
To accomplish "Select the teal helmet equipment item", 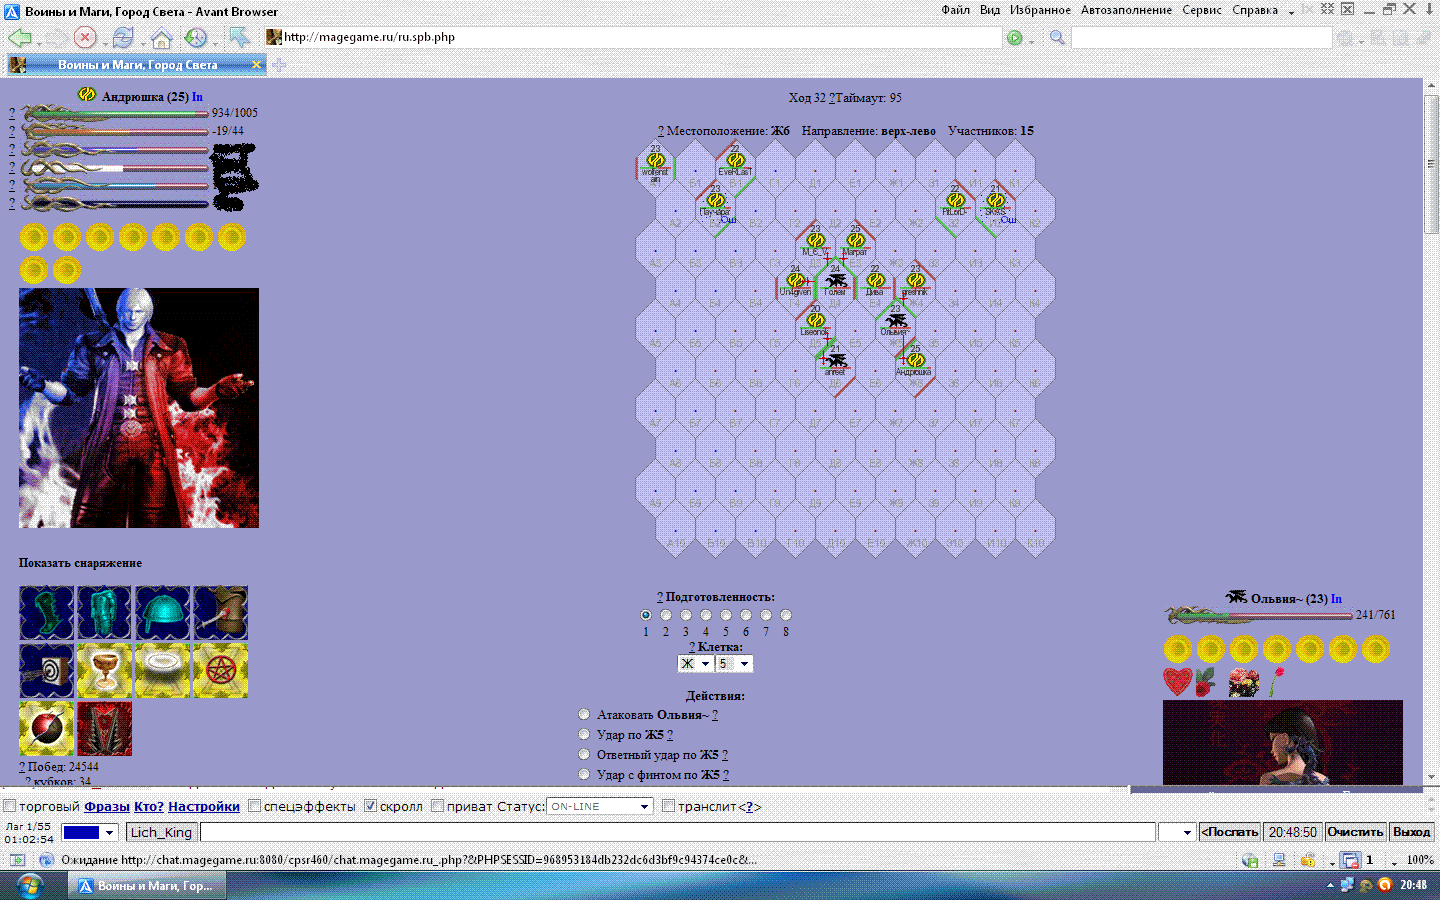I will 162,613.
